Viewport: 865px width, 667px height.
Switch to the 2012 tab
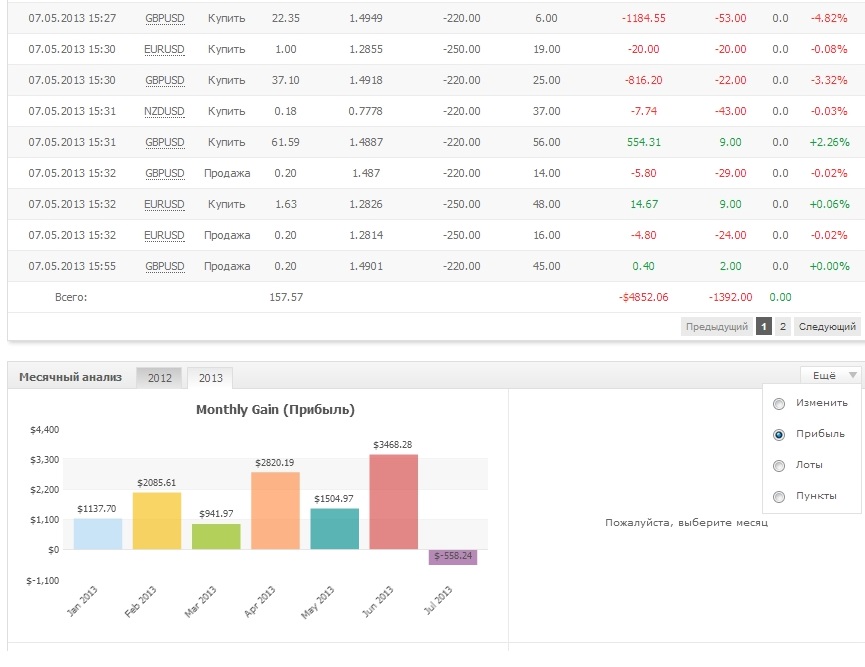pyautogui.click(x=159, y=378)
